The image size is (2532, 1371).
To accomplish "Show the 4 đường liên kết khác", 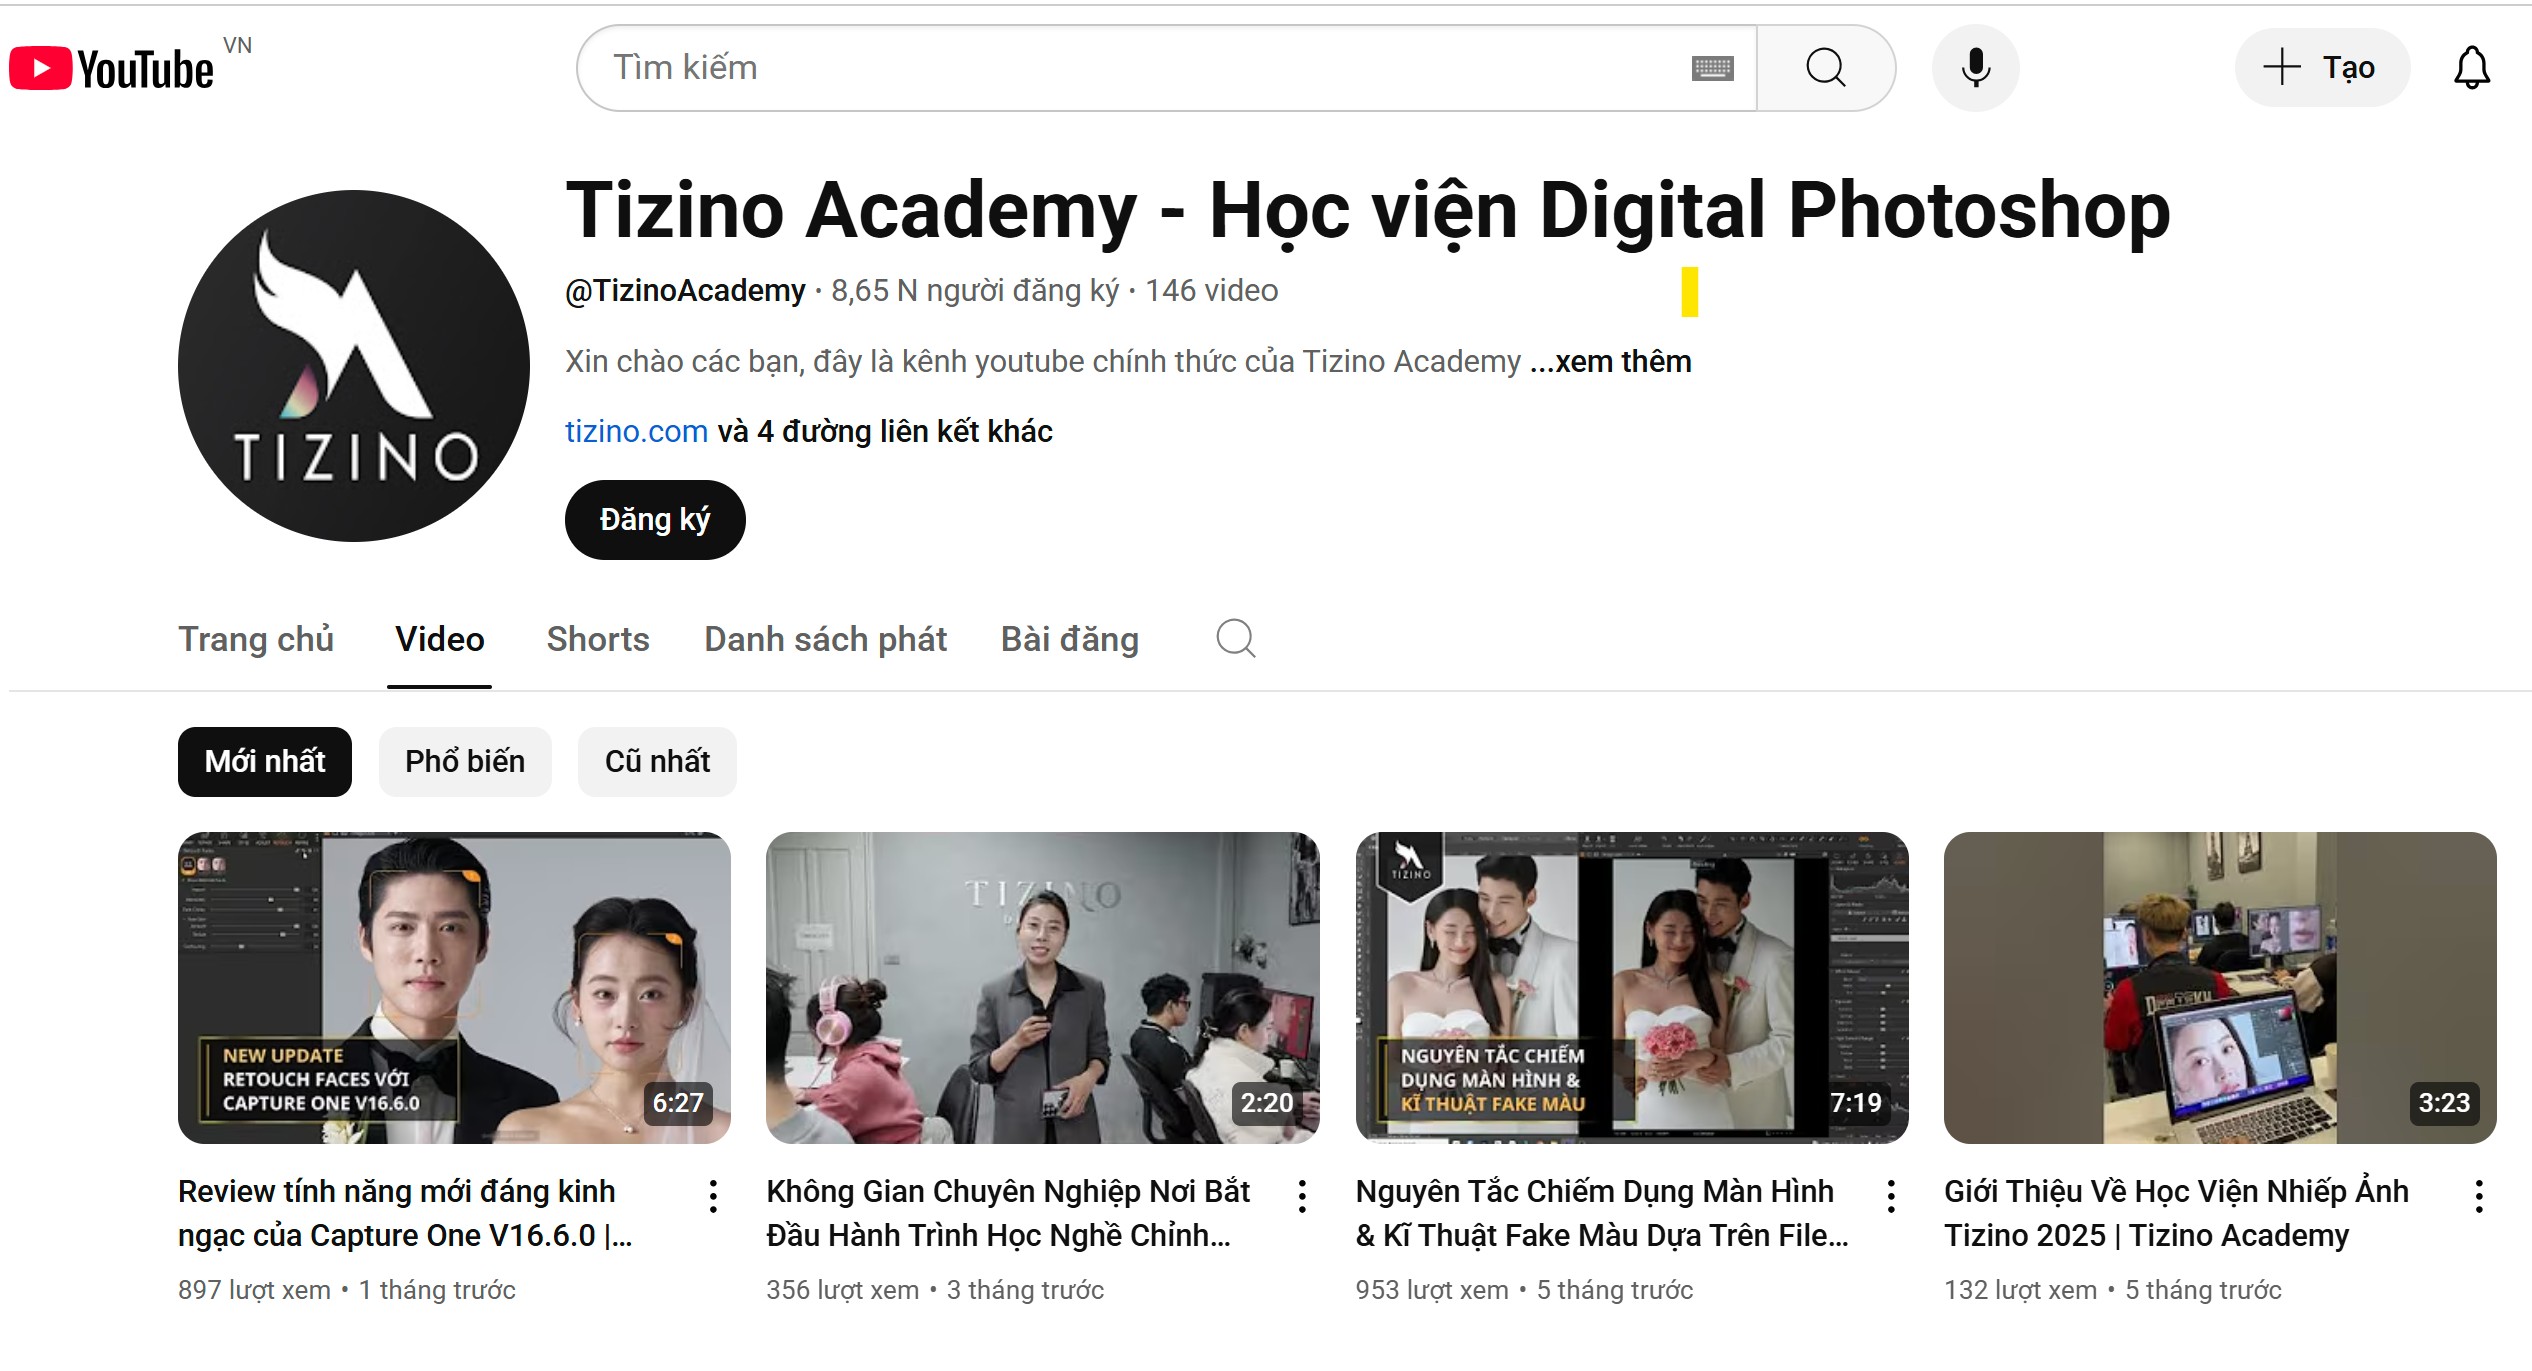I will (x=885, y=431).
